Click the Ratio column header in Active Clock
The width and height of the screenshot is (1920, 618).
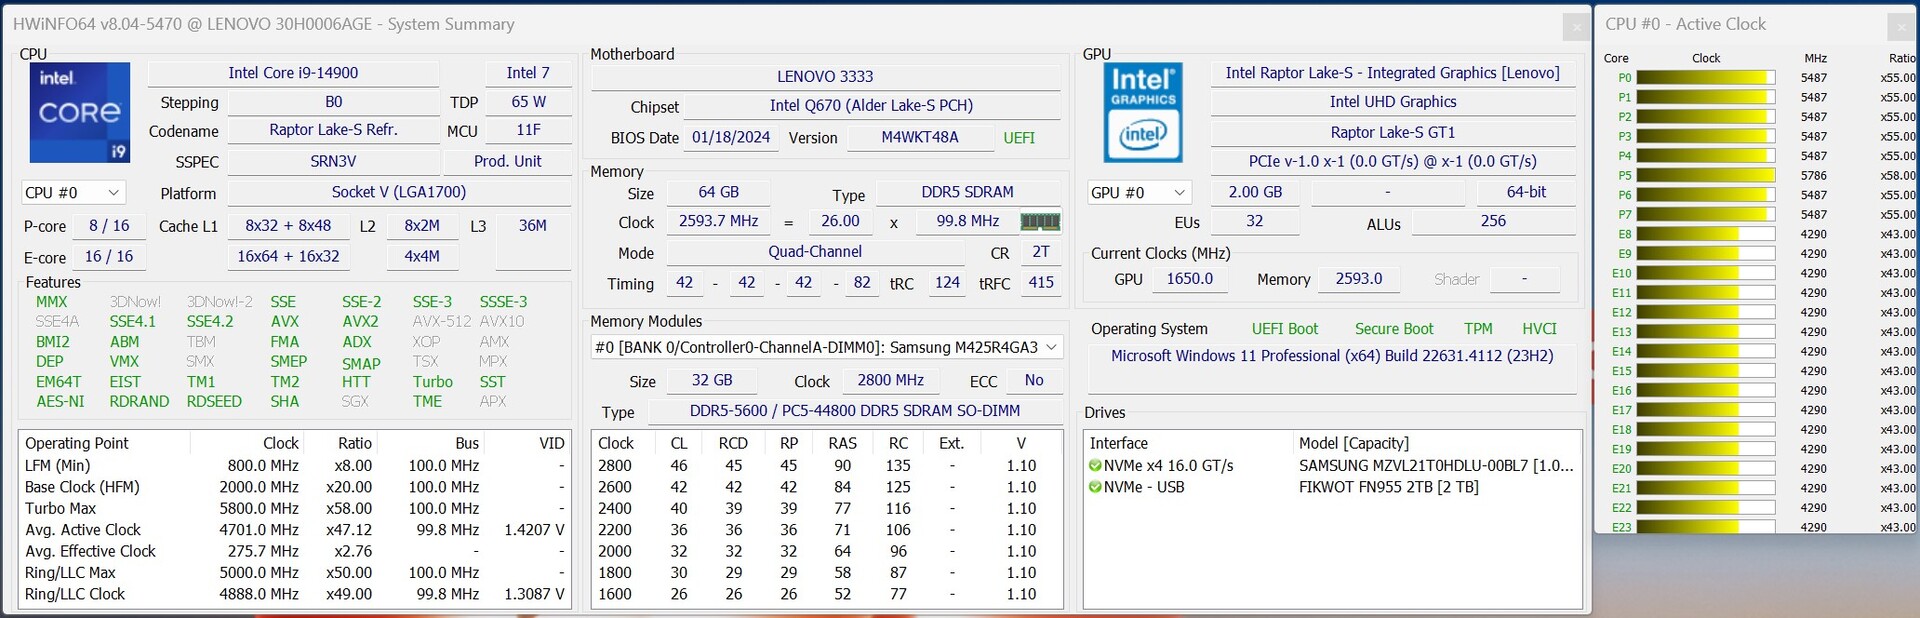[1901, 58]
